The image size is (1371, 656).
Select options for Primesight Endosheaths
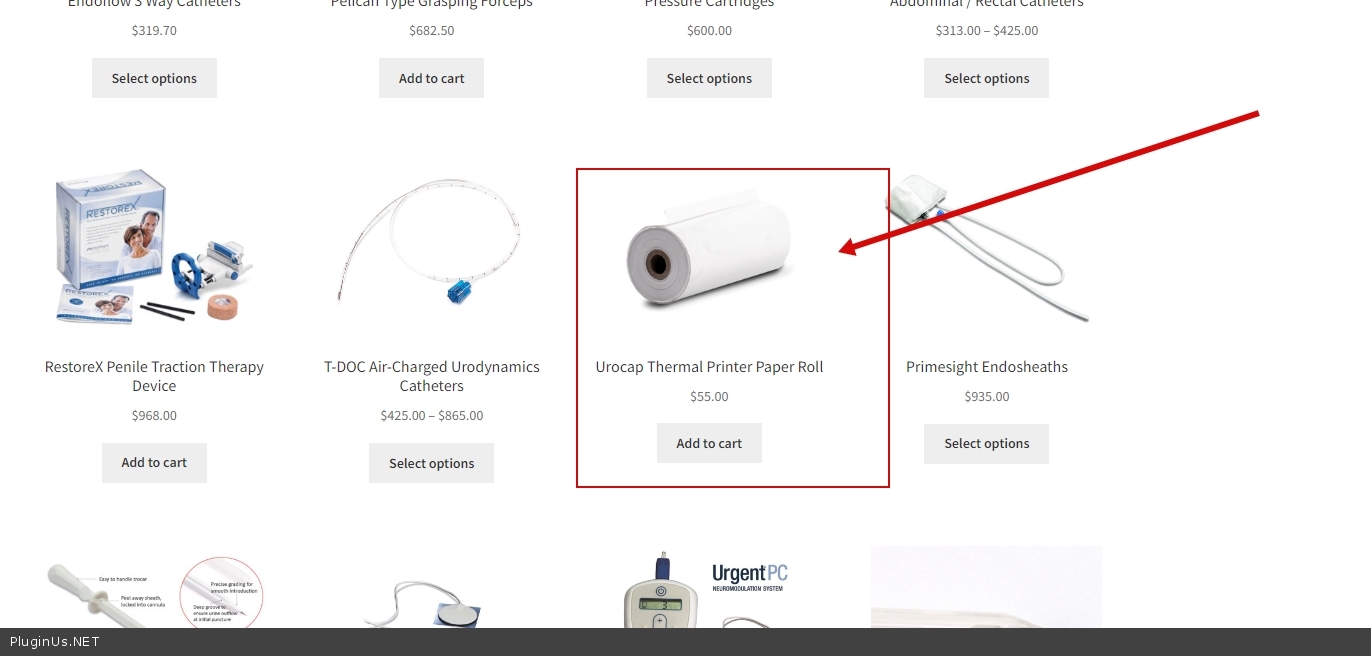point(986,444)
